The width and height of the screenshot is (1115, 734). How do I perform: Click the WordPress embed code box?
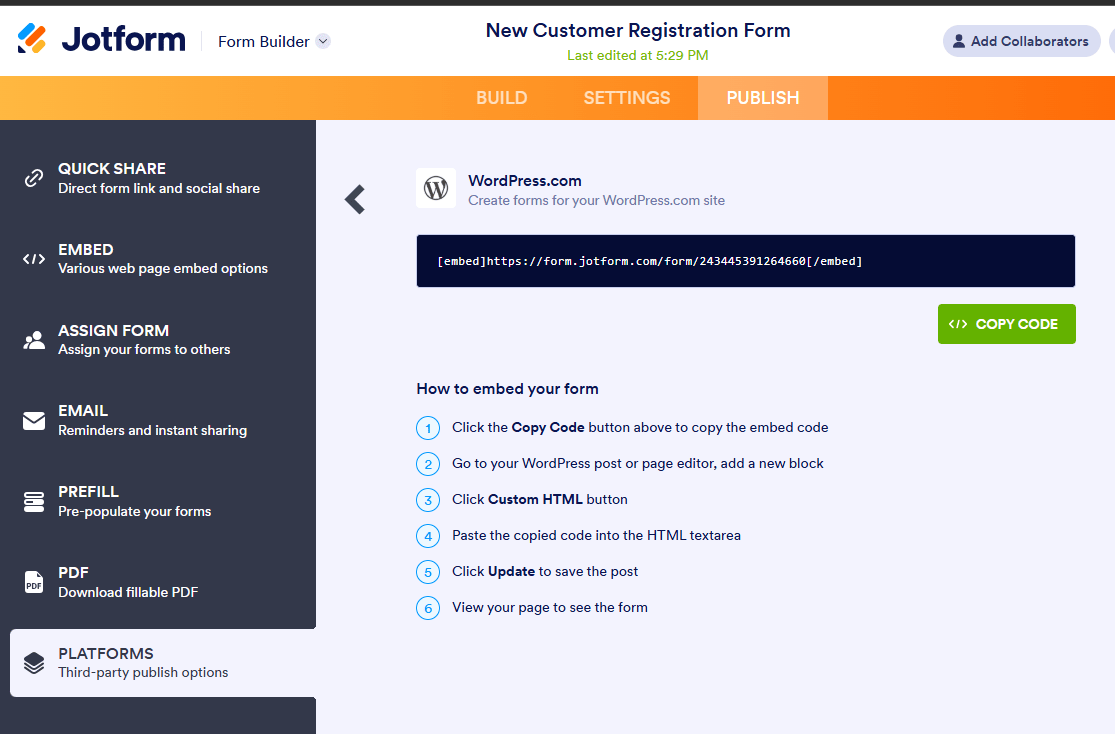coord(745,261)
